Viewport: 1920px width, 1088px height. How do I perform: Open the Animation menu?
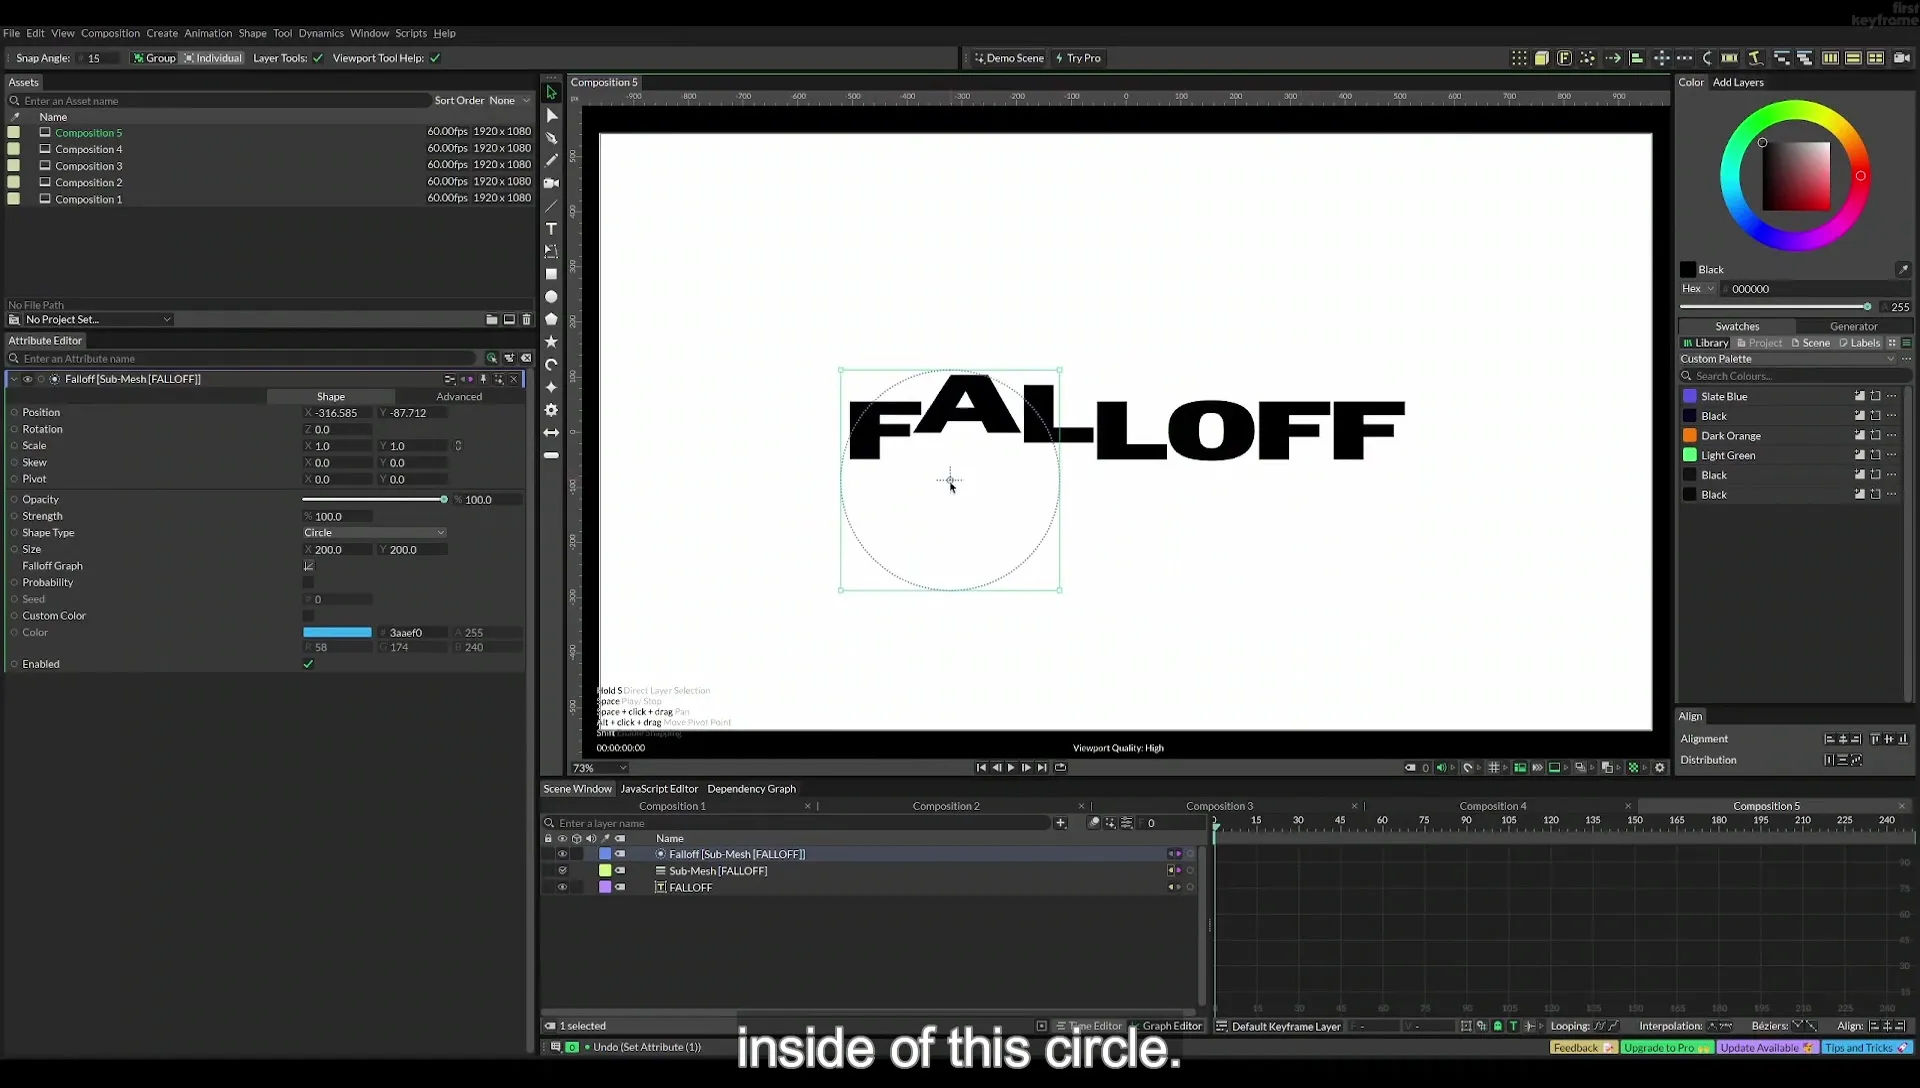tap(208, 33)
